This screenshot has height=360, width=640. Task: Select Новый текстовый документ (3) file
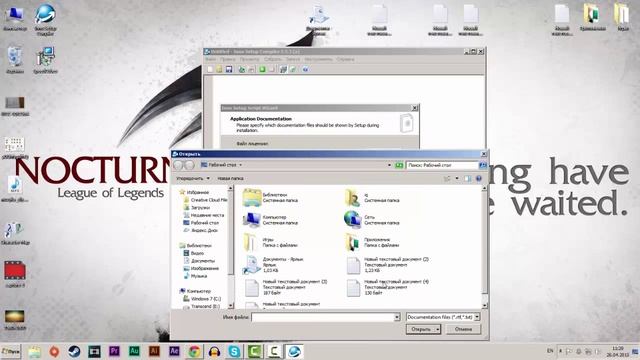(x=285, y=287)
